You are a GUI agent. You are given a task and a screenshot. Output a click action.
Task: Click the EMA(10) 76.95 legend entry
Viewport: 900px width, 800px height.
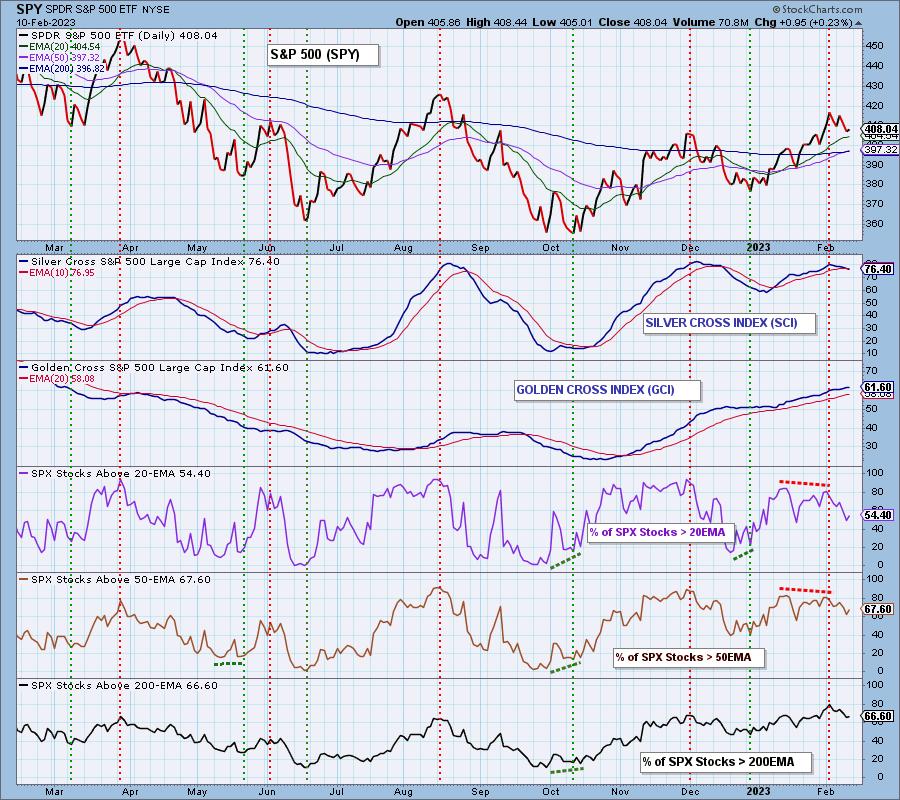[x=57, y=273]
